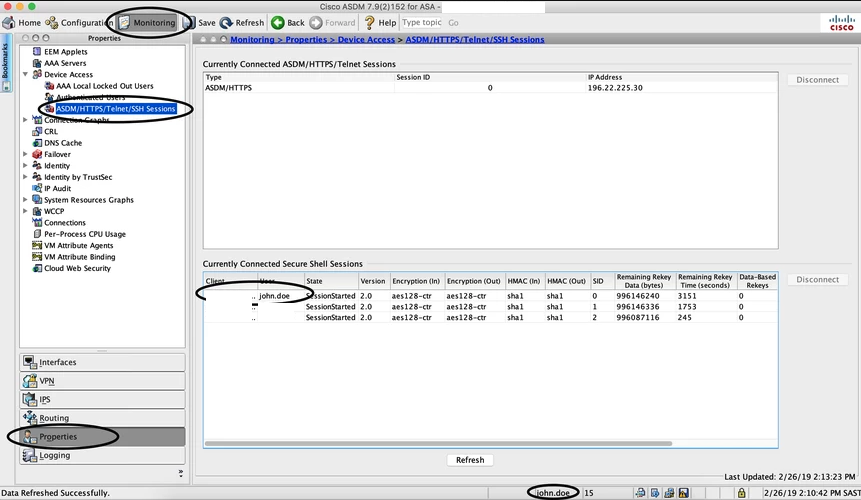Navigate Back in ASDM

288,23
